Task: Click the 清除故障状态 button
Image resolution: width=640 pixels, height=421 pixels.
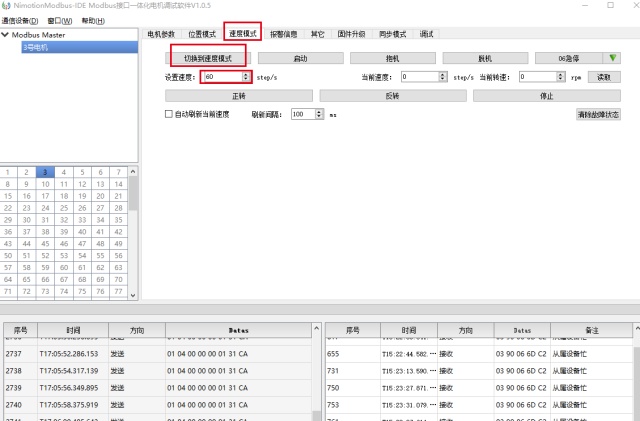Action: (x=598, y=115)
